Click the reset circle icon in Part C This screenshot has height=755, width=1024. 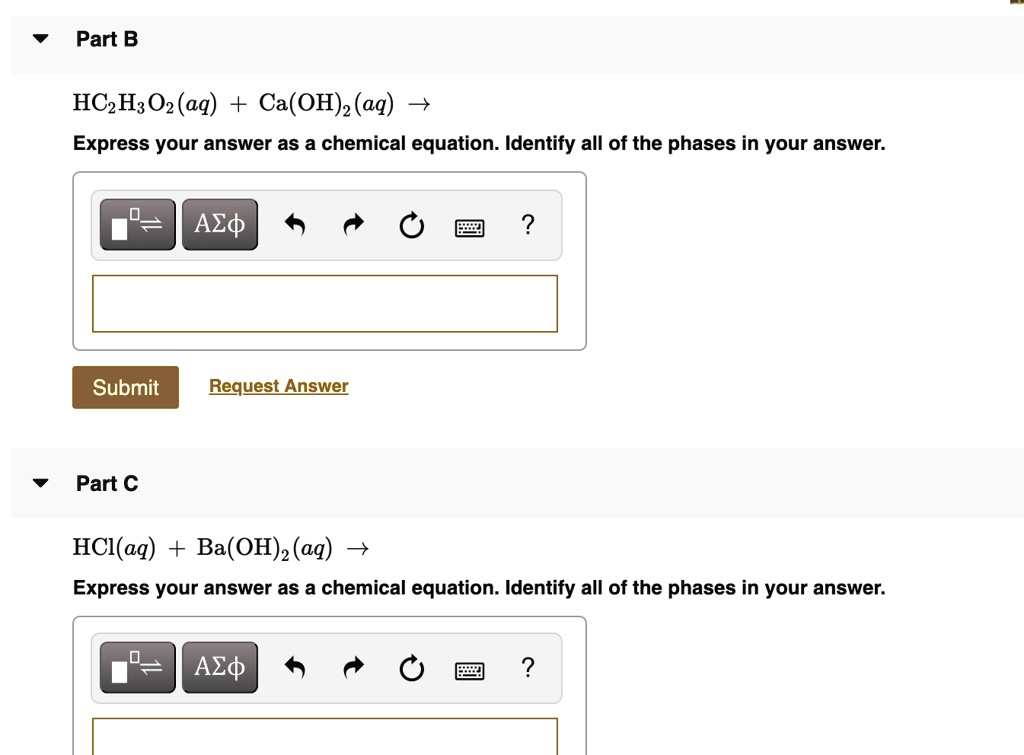coord(411,668)
